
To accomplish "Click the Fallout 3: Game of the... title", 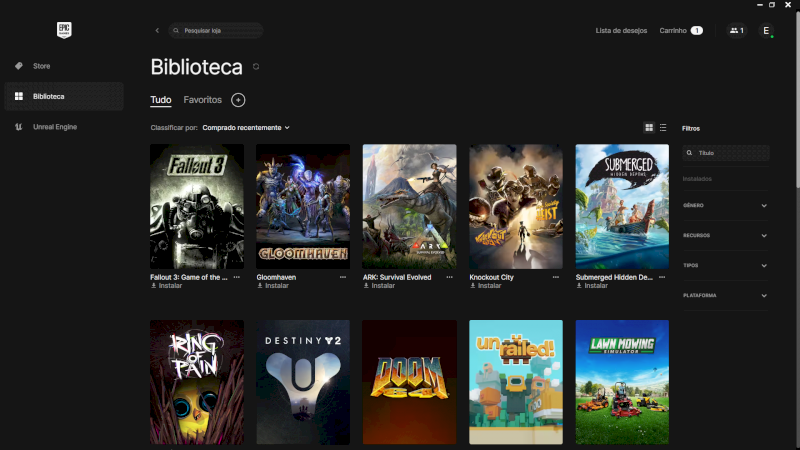I will point(189,277).
